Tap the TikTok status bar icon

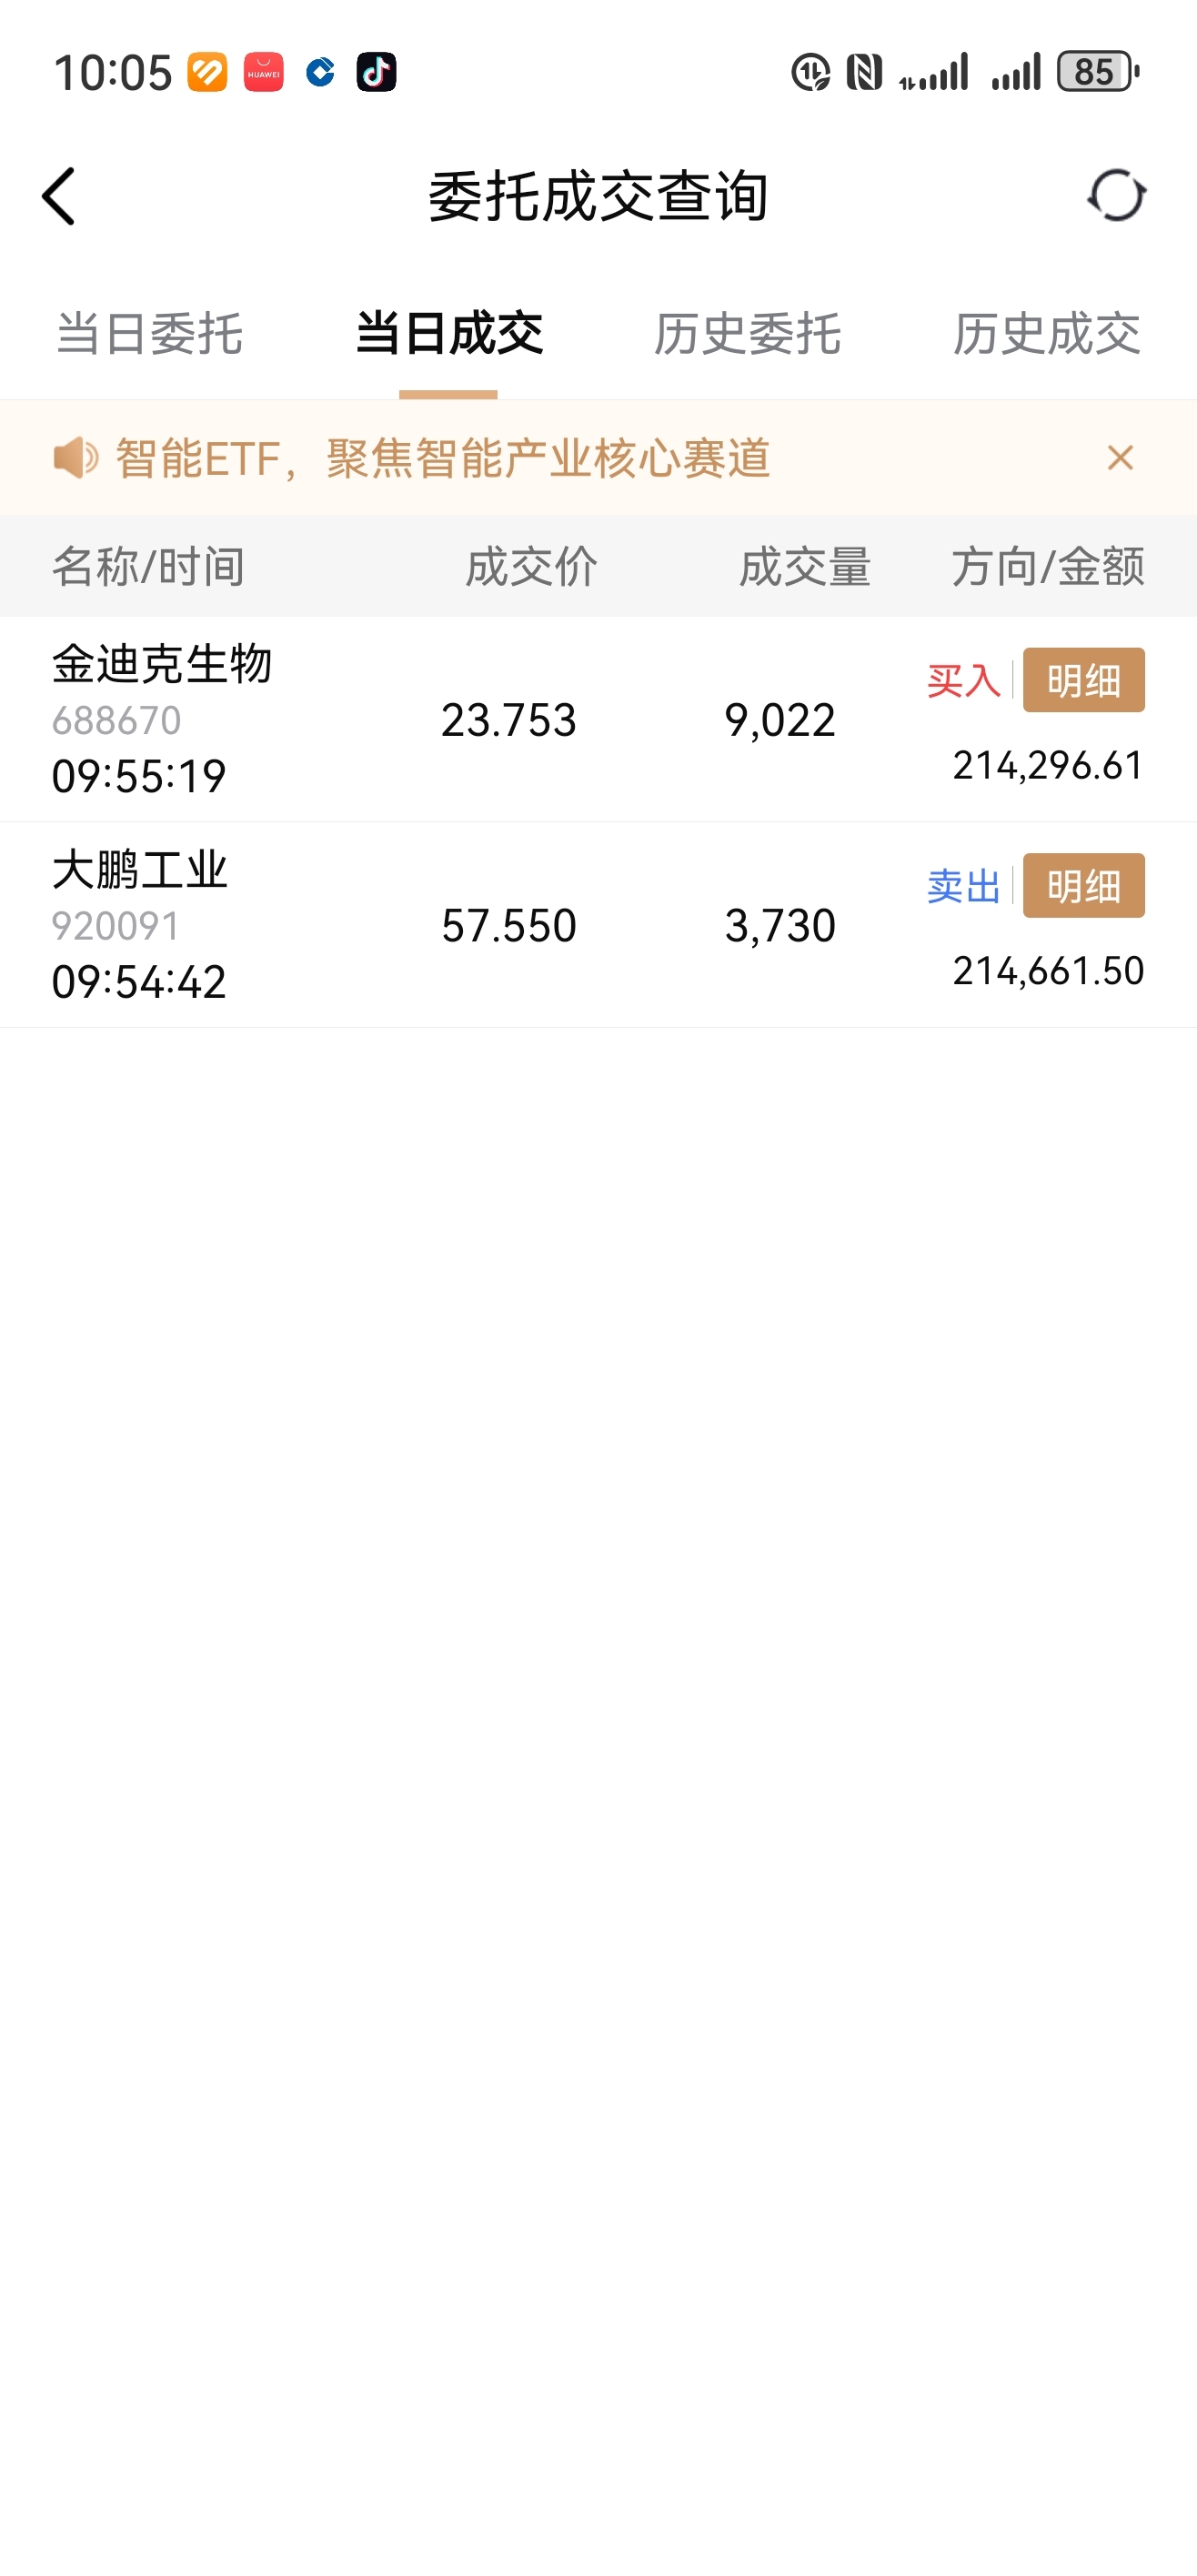coord(376,72)
